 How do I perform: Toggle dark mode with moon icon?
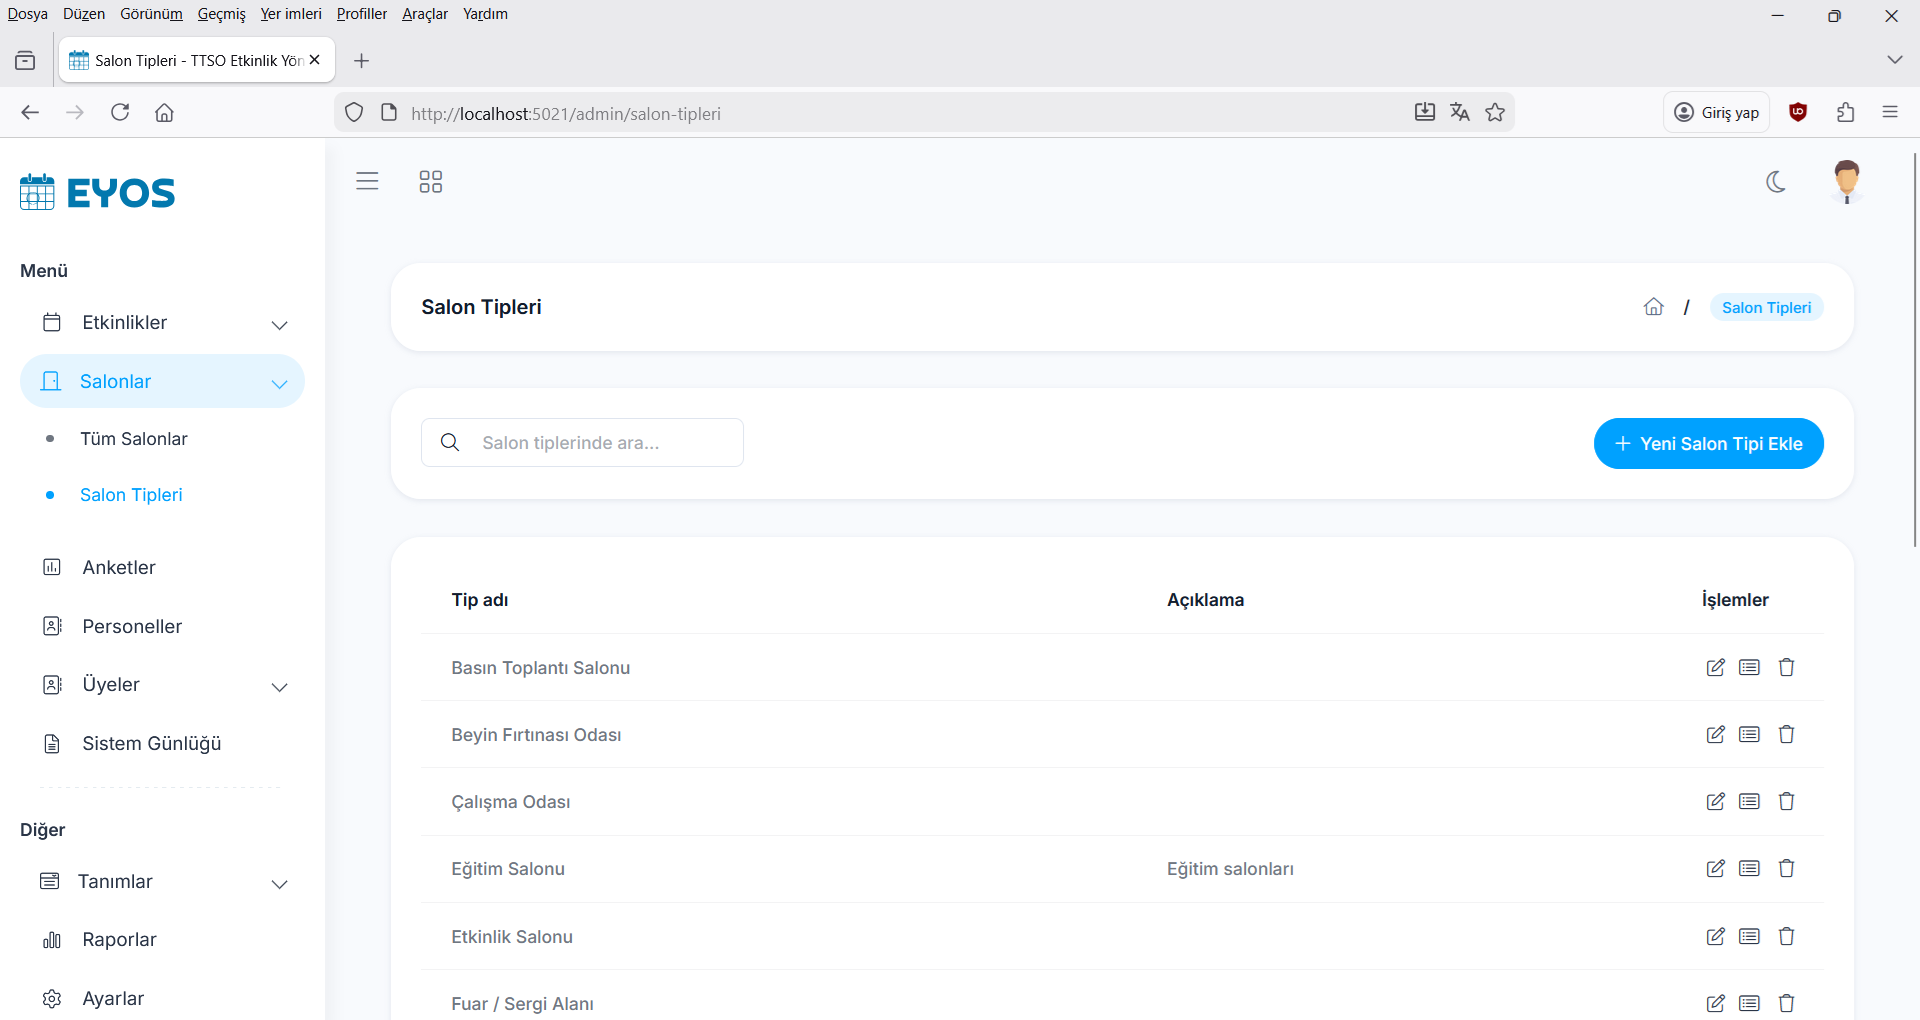click(x=1776, y=182)
